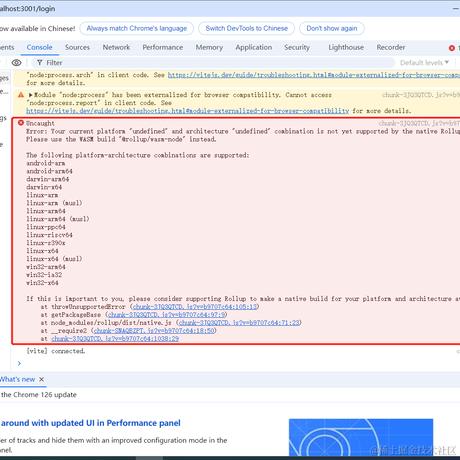Open the Default levels dropdown
Screen dimensions: 460x460
coord(424,63)
